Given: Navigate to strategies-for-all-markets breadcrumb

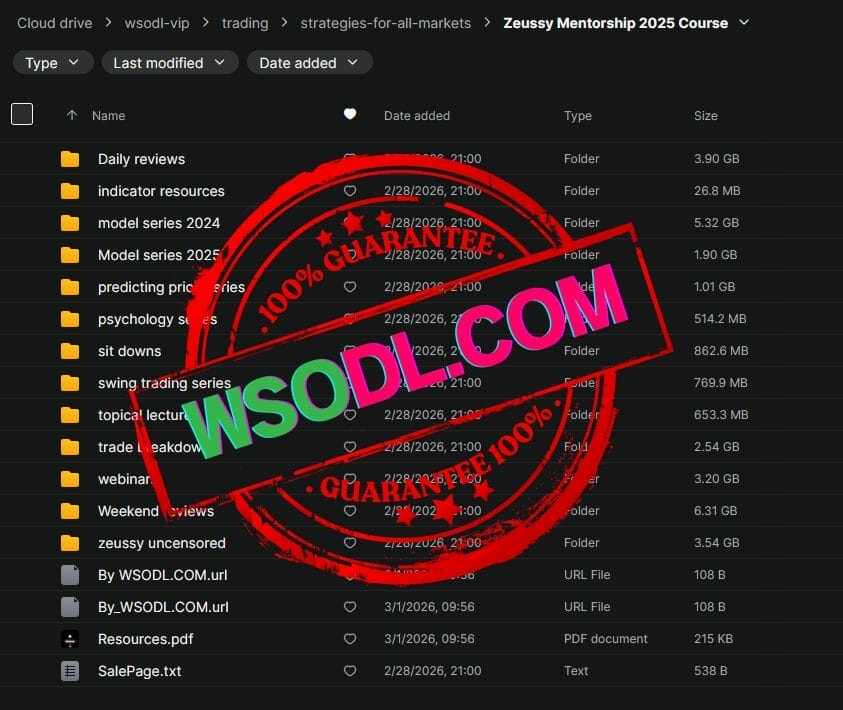Looking at the screenshot, I should click(386, 22).
